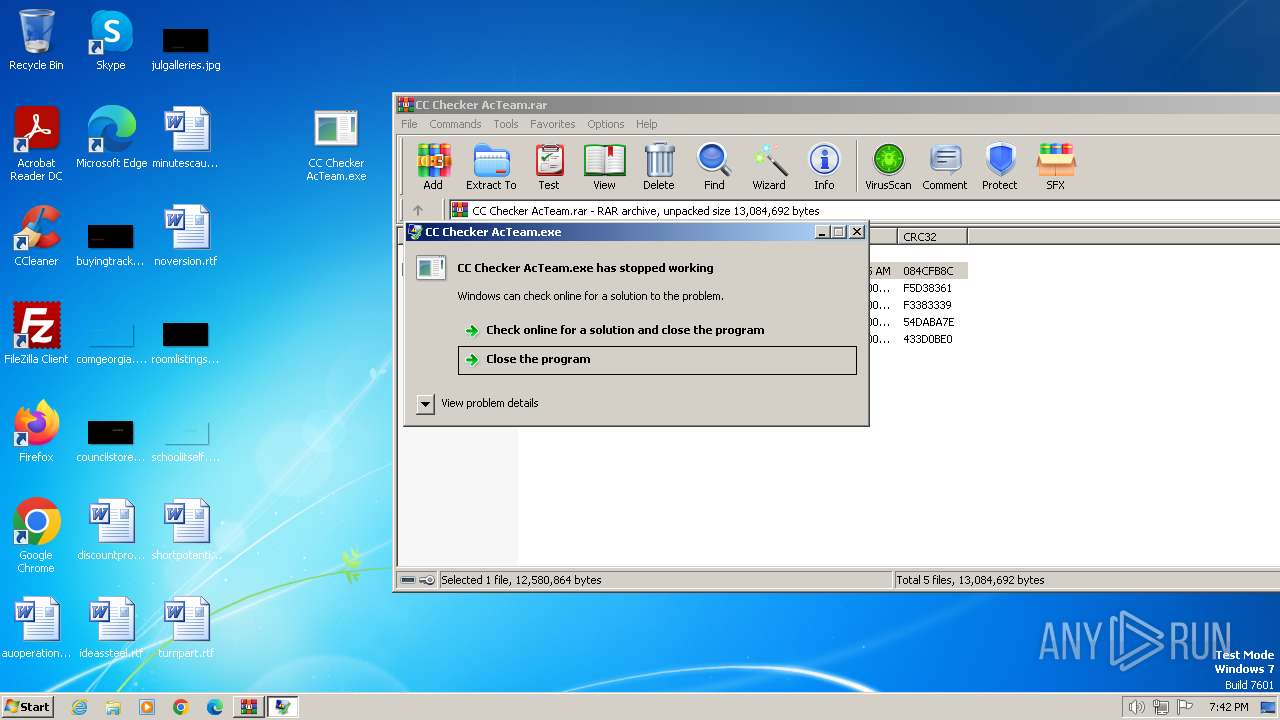Go up one folder level in WinRAR
The image size is (1280, 720).
pos(418,211)
